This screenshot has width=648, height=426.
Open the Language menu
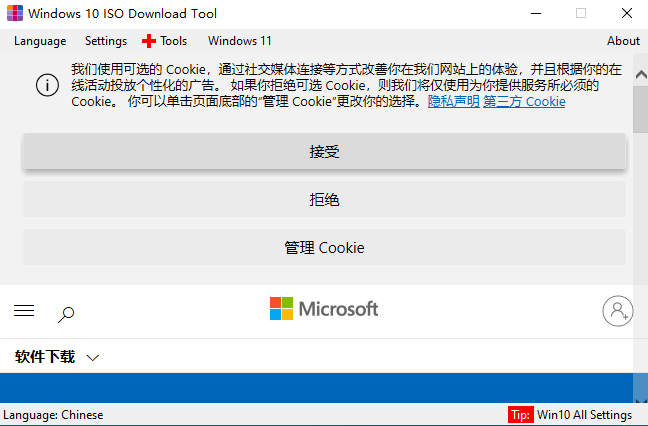[x=41, y=41]
